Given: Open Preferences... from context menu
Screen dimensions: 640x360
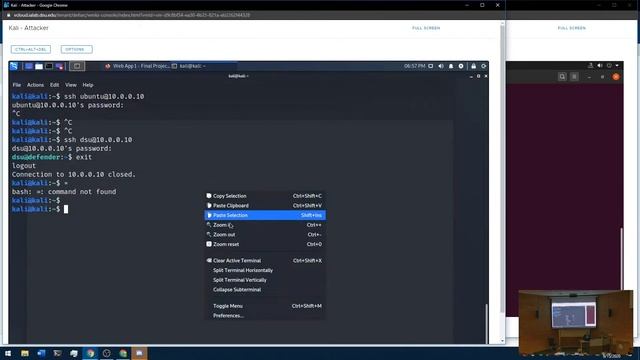Looking at the screenshot, I should (x=265, y=316).
